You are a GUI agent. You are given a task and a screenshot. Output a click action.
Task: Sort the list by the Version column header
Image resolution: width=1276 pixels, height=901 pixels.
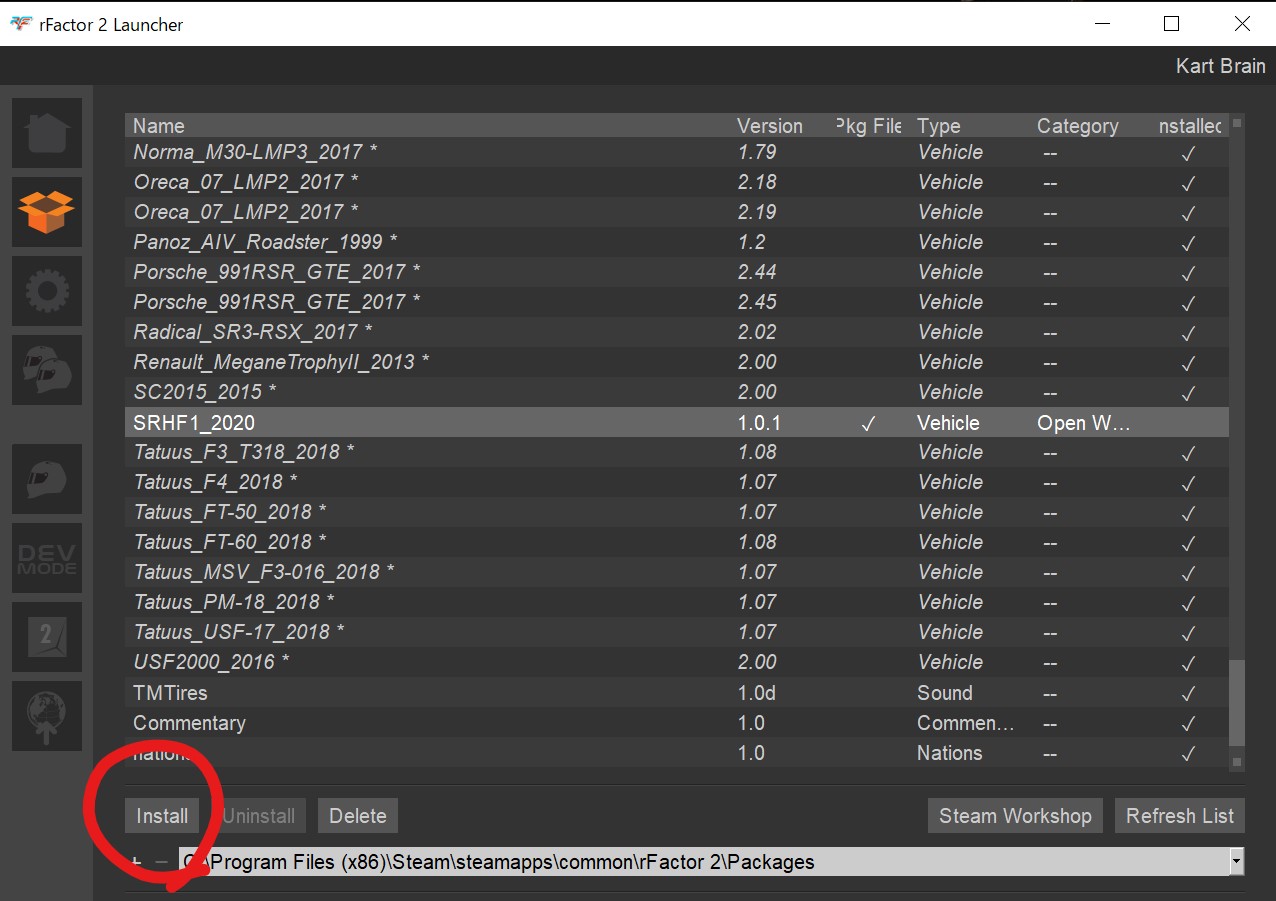click(x=769, y=126)
